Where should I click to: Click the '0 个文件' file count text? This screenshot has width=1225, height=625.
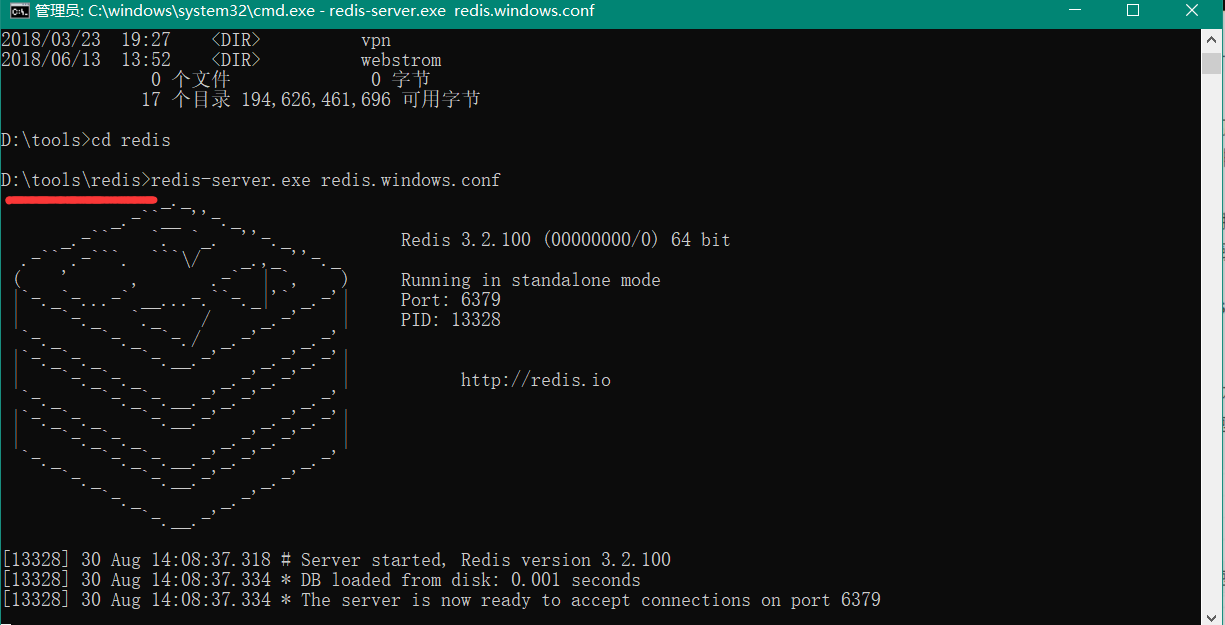[191, 80]
